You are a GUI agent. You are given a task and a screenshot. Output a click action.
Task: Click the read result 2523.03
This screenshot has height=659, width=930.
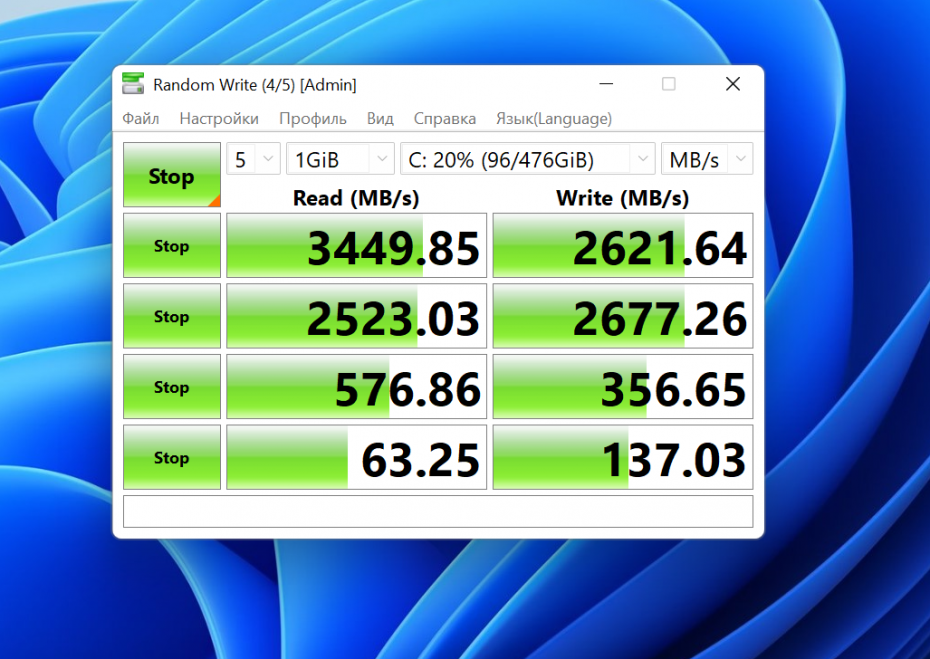(356, 316)
